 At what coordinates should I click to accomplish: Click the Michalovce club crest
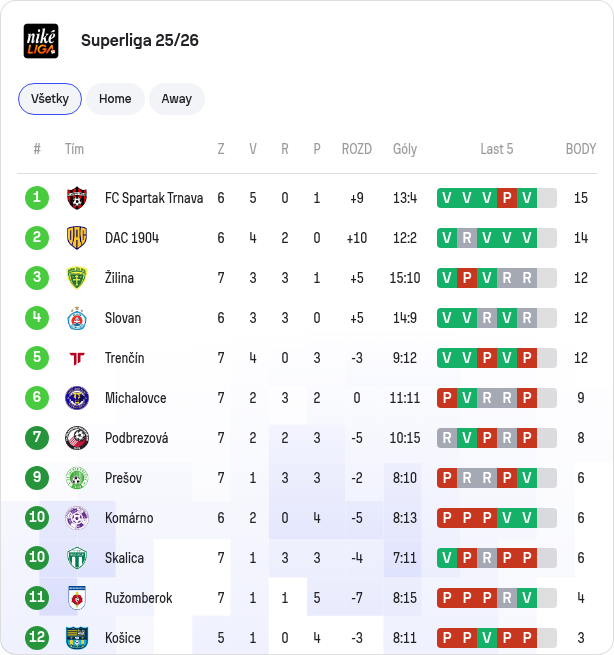coord(77,398)
